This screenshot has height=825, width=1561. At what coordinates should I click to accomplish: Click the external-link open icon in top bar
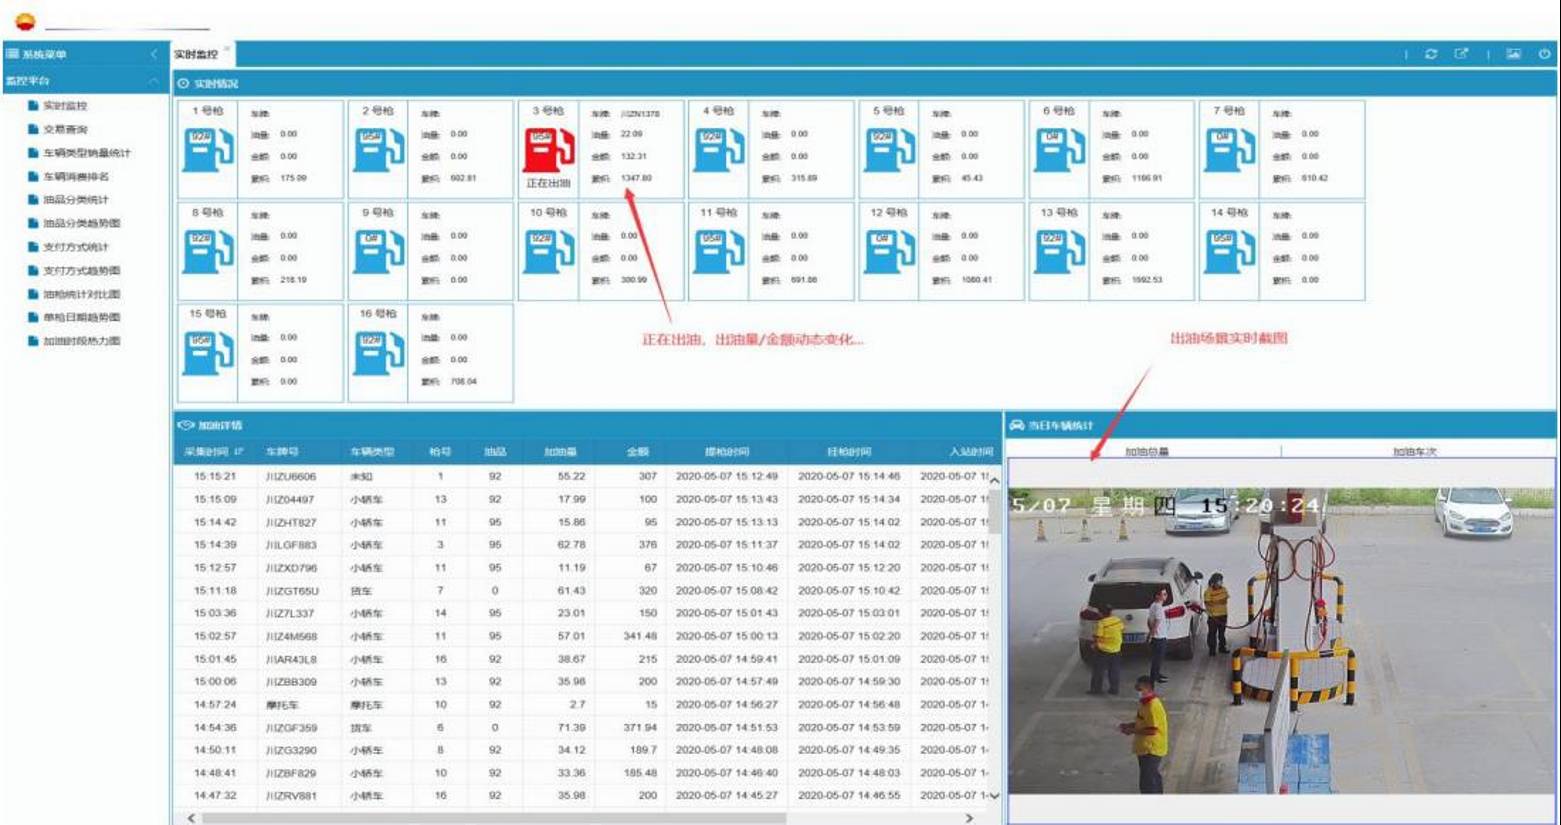(x=1461, y=54)
